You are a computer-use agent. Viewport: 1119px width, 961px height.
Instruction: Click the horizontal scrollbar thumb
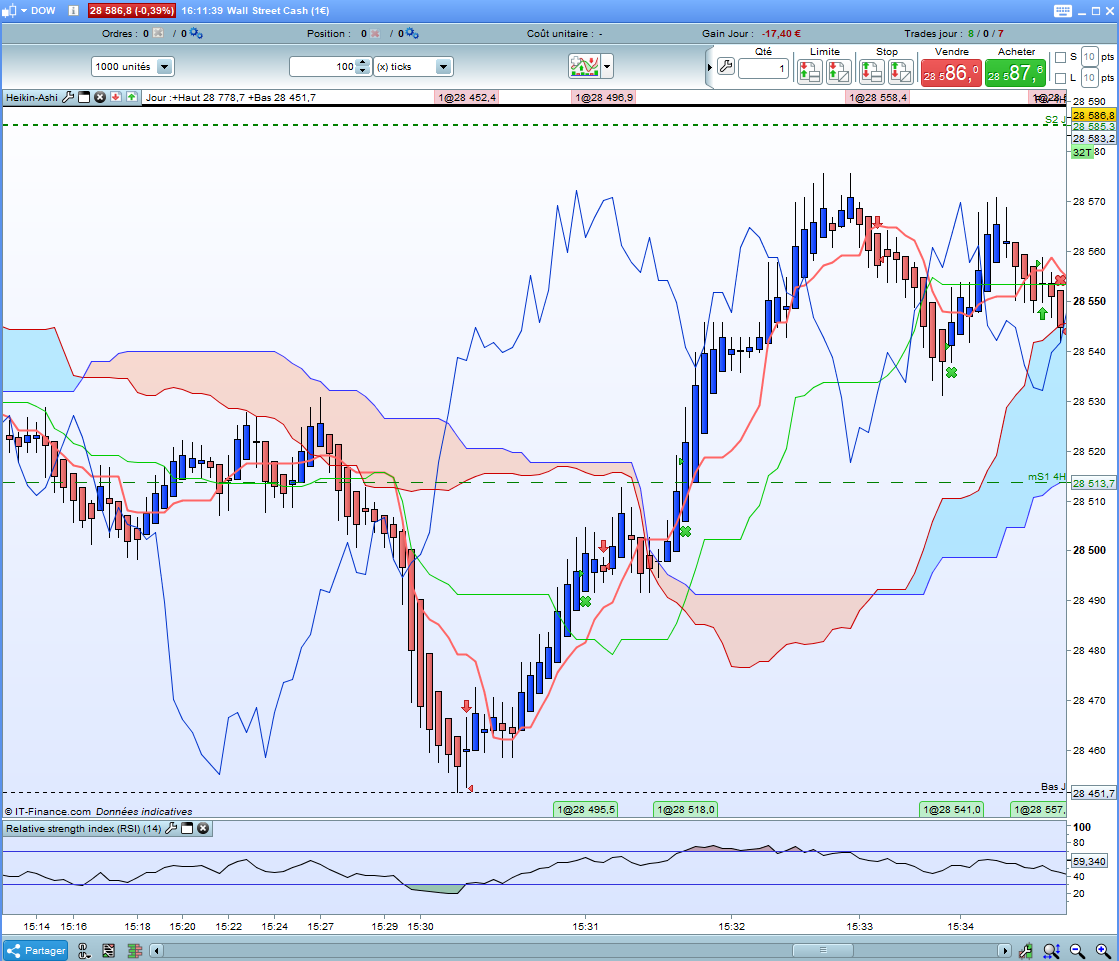(823, 950)
